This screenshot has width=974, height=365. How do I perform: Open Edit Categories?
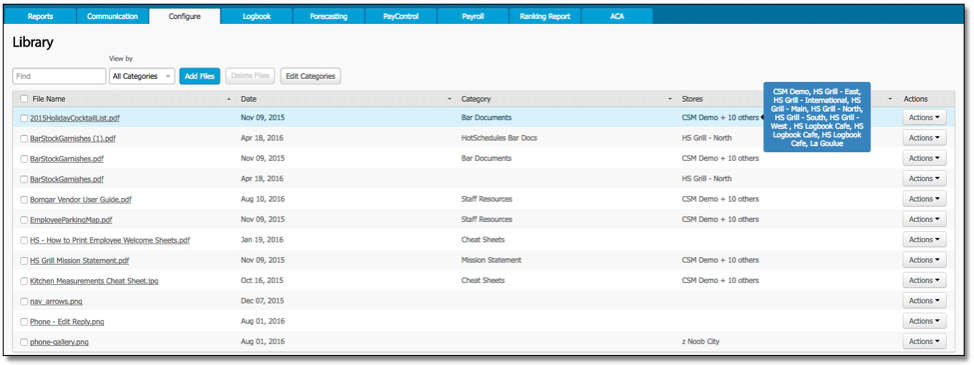311,76
